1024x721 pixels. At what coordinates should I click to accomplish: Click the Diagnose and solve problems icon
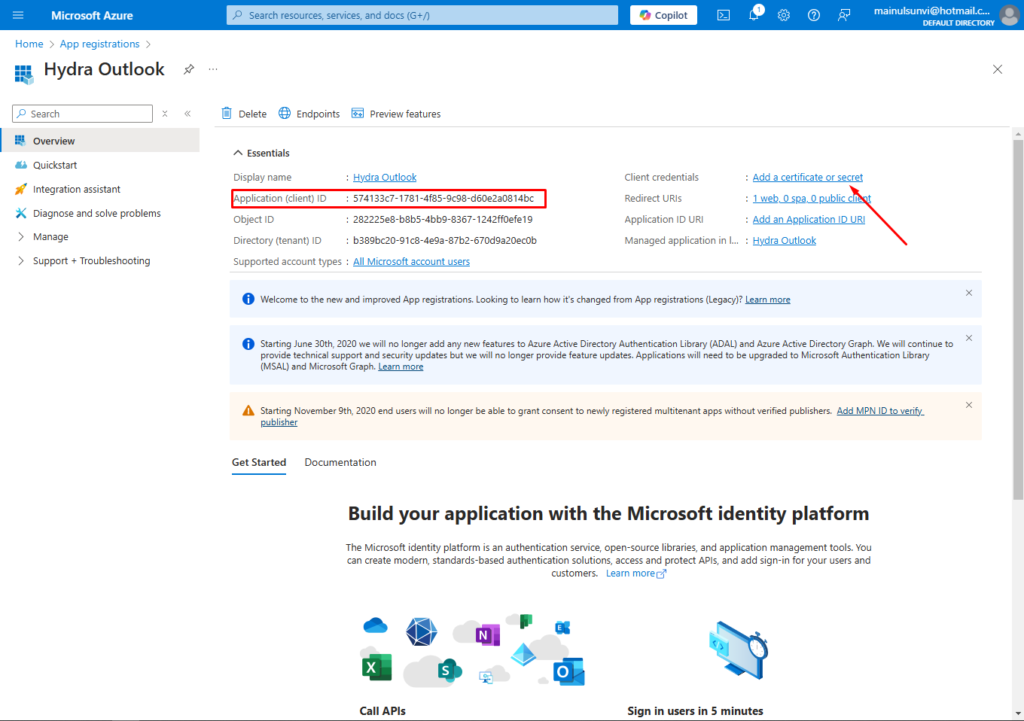21,213
